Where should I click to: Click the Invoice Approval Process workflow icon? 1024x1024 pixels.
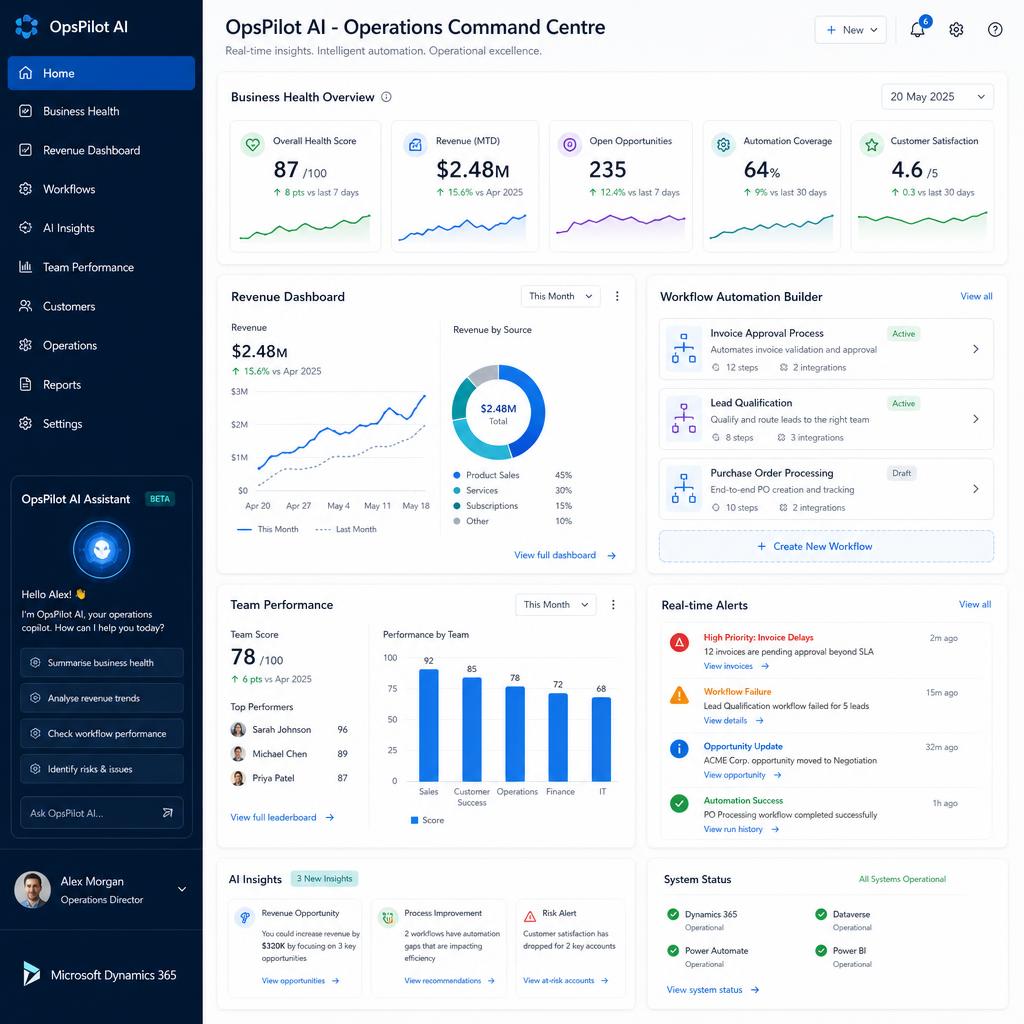click(x=683, y=349)
